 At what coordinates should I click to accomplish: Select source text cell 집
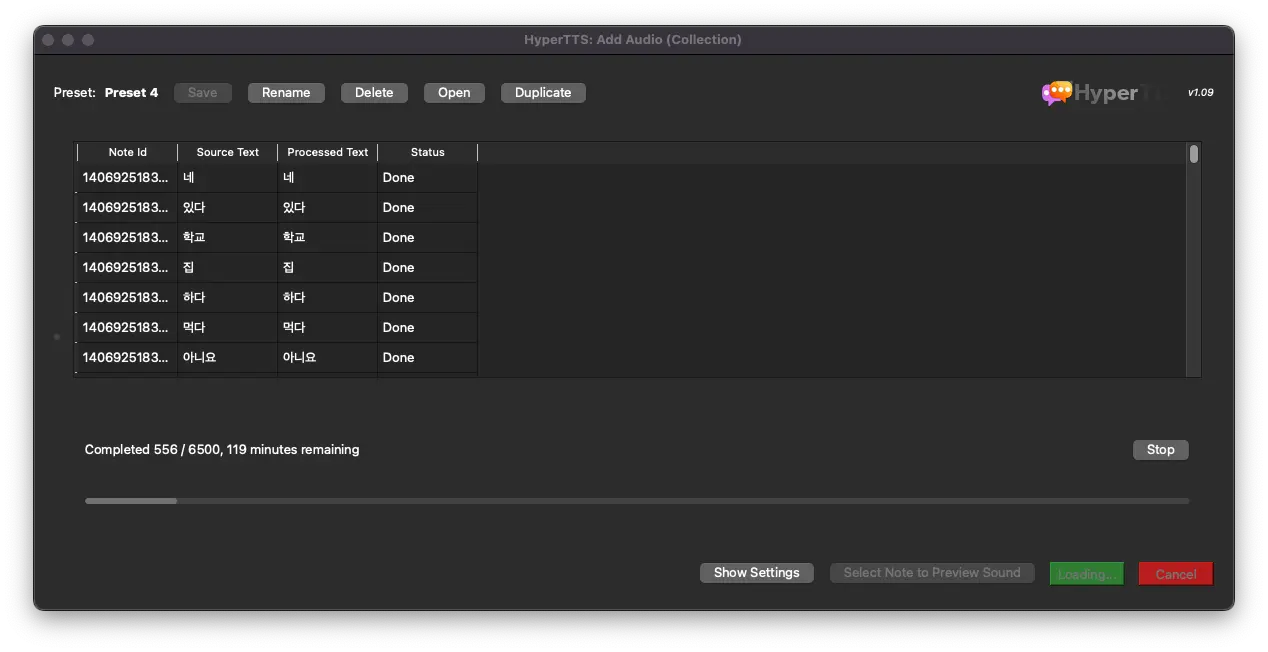tap(228, 268)
